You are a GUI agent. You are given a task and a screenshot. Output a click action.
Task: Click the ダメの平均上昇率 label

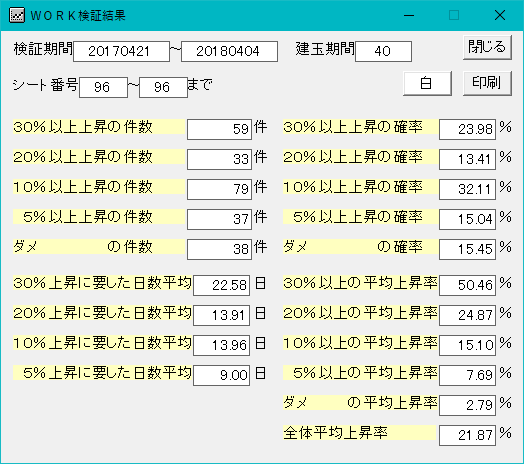(360, 403)
